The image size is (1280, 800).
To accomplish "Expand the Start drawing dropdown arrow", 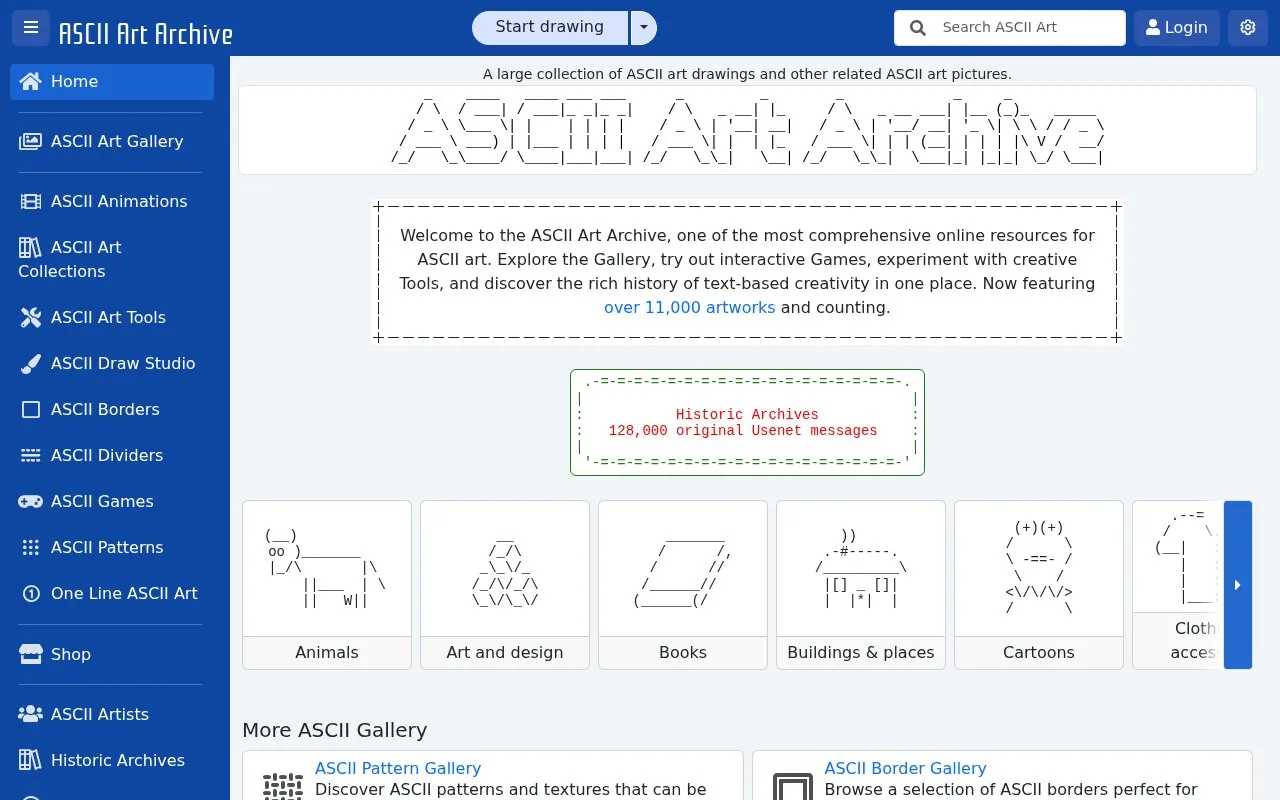I will pyautogui.click(x=644, y=28).
